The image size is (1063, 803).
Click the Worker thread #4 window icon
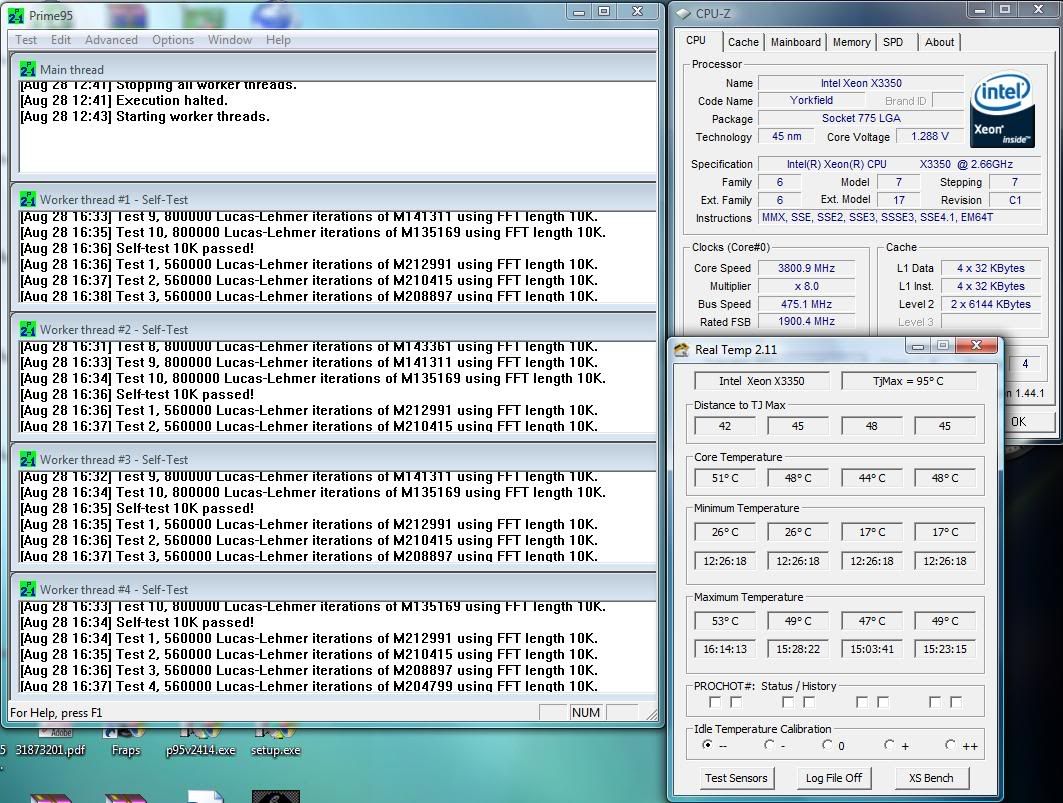tap(28, 589)
